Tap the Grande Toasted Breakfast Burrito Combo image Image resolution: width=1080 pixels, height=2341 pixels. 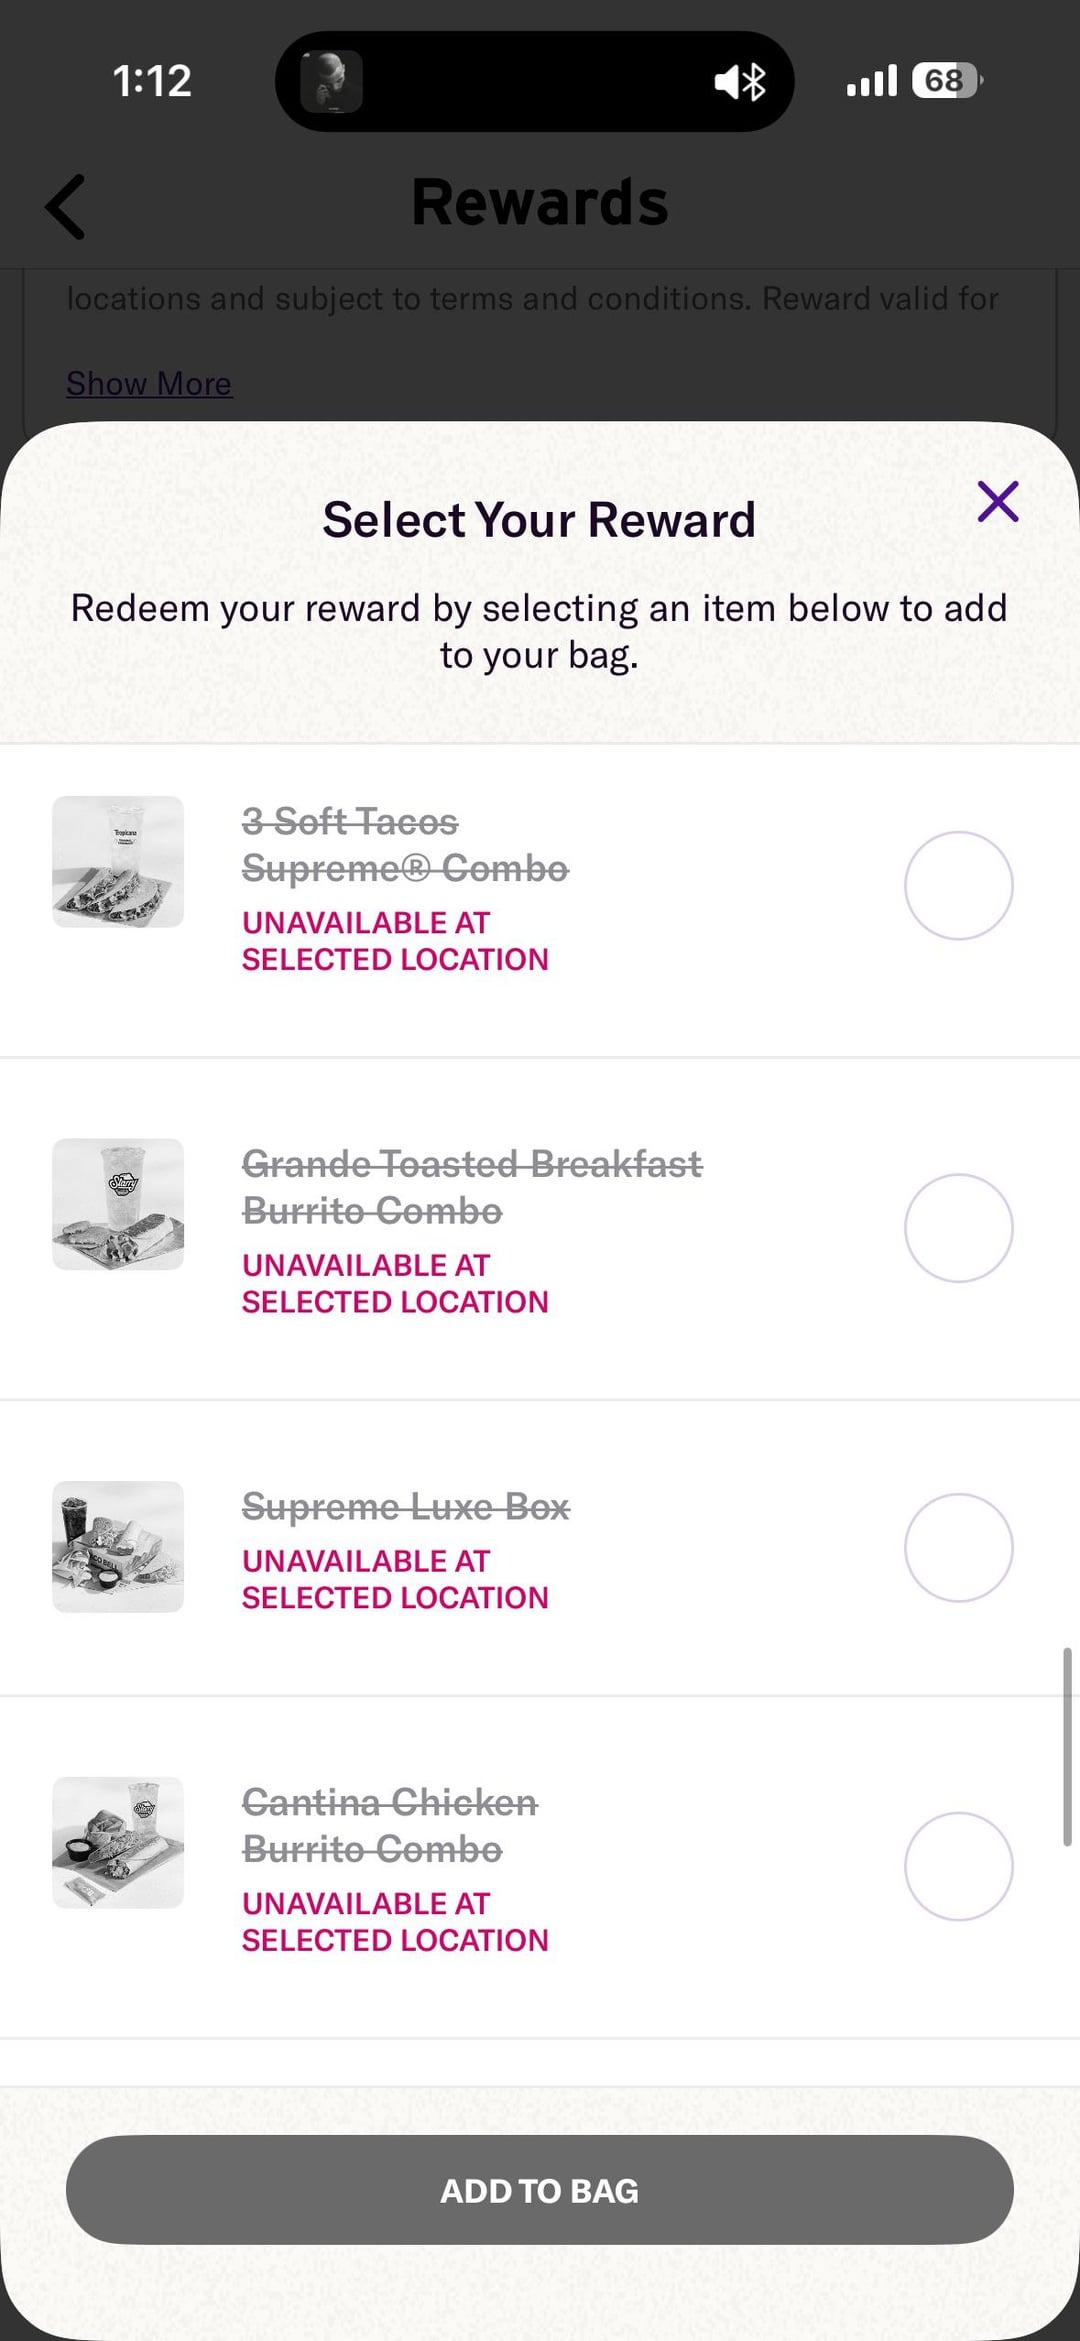click(118, 1204)
